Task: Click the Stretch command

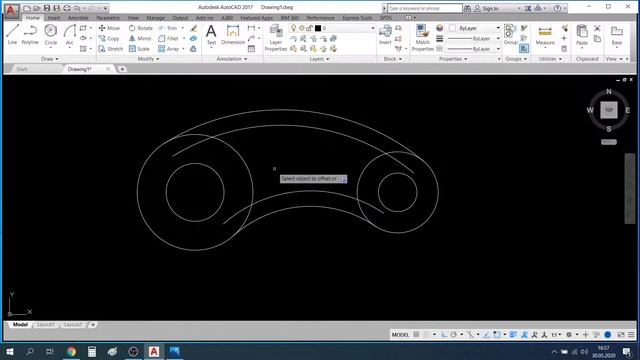Action: [111, 49]
